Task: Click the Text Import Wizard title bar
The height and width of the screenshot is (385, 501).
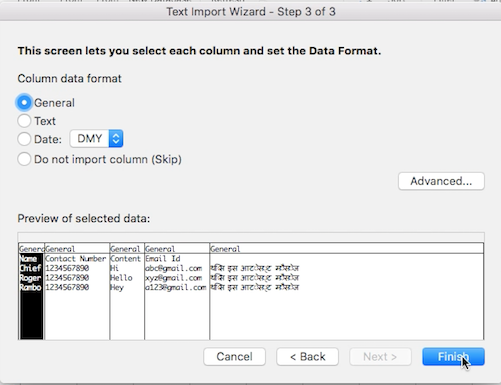Action: tap(251, 12)
